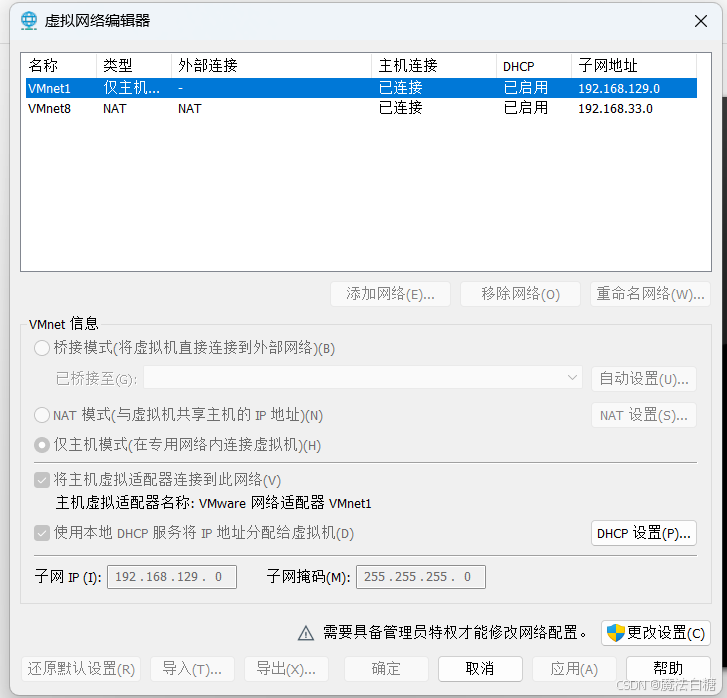Toggle 将主机虚拟适配器连接到此网络 checkbox
The image size is (727, 698).
click(x=42, y=480)
